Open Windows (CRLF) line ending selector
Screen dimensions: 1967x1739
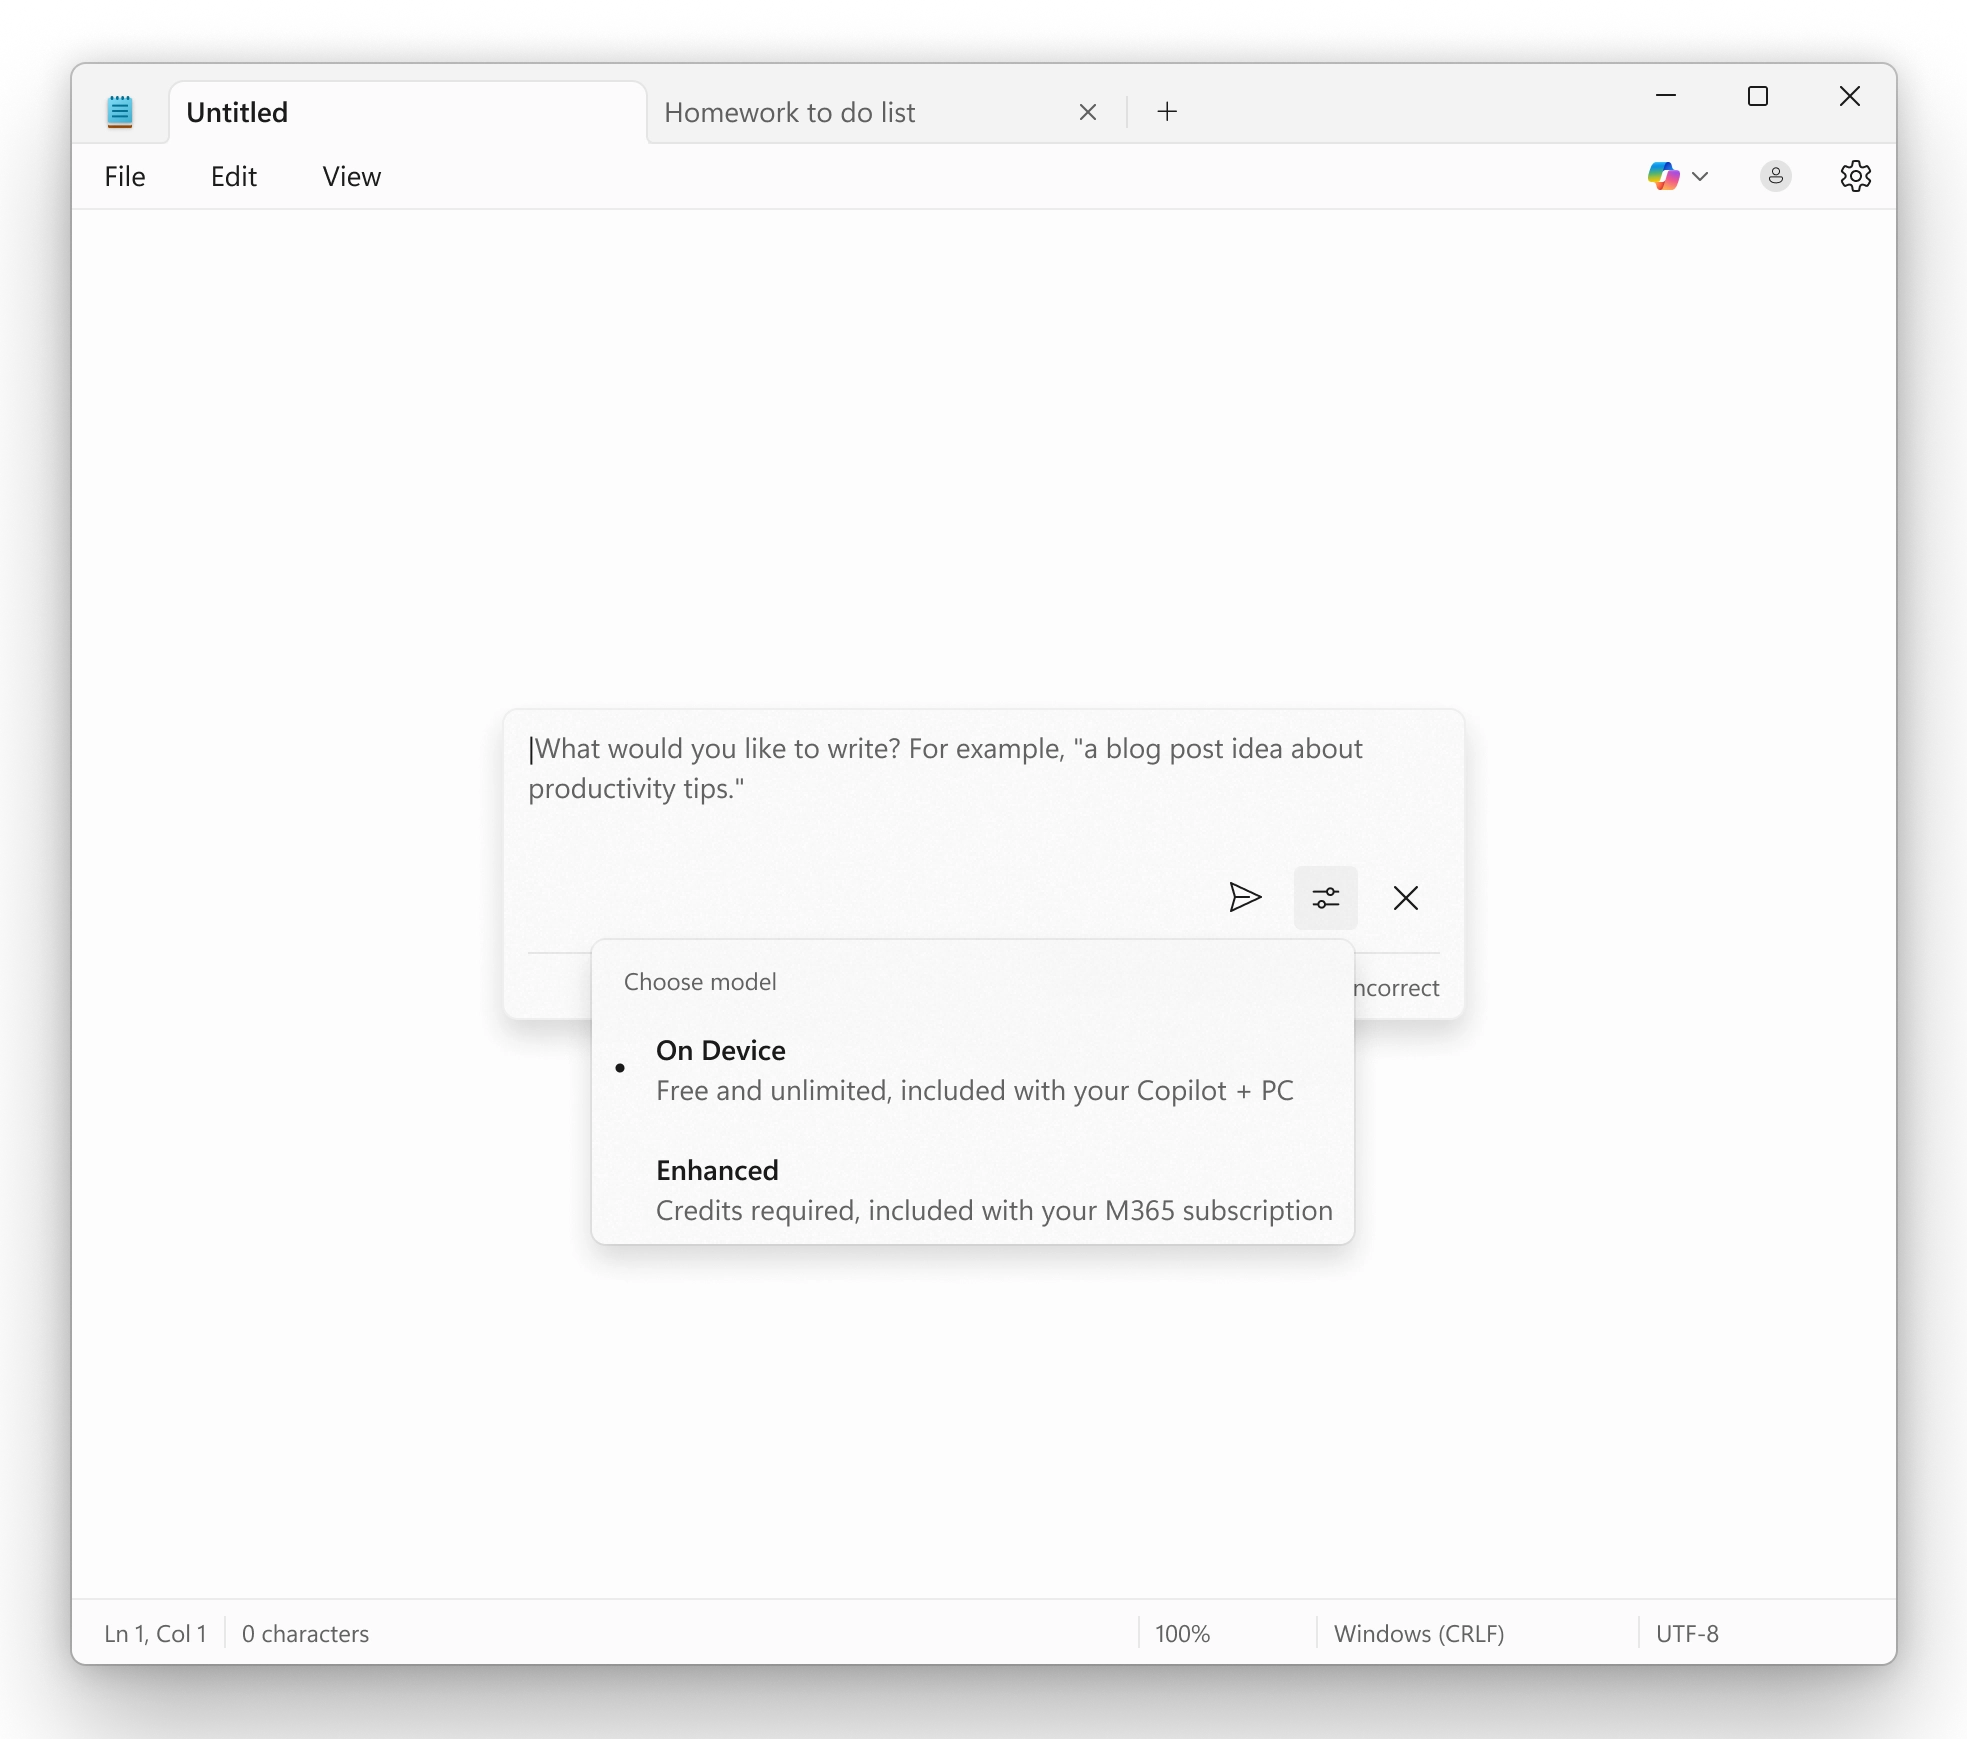1418,1633
